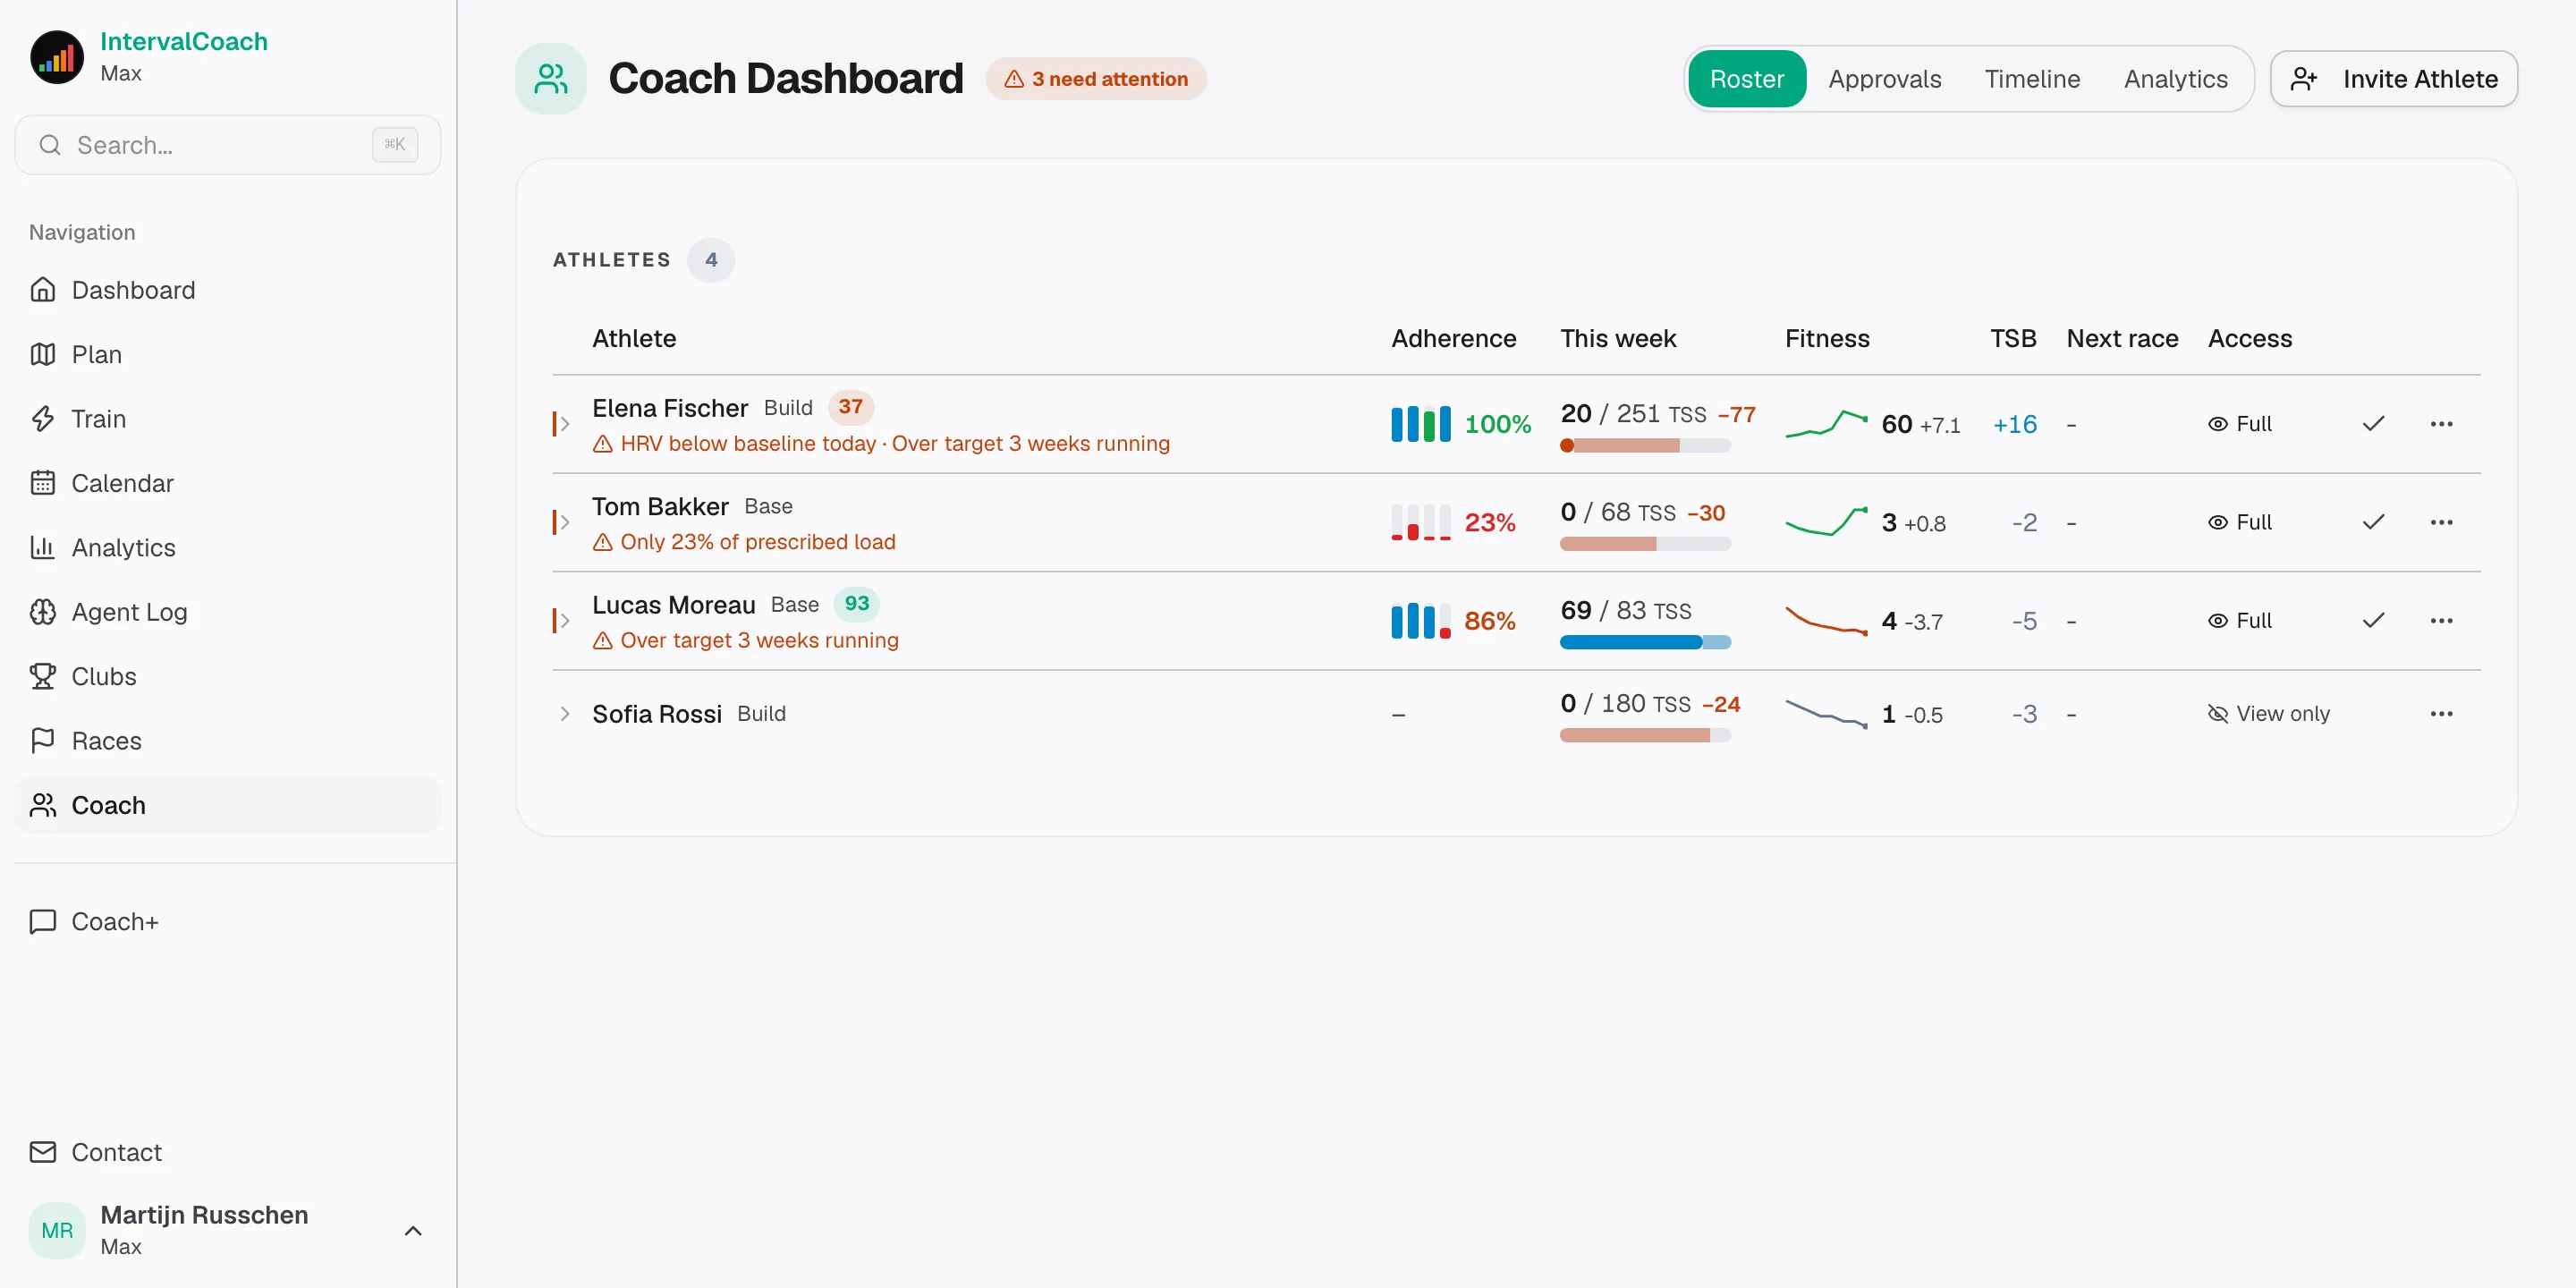Click the MR user avatar
2576x1288 pixels.
click(x=57, y=1231)
